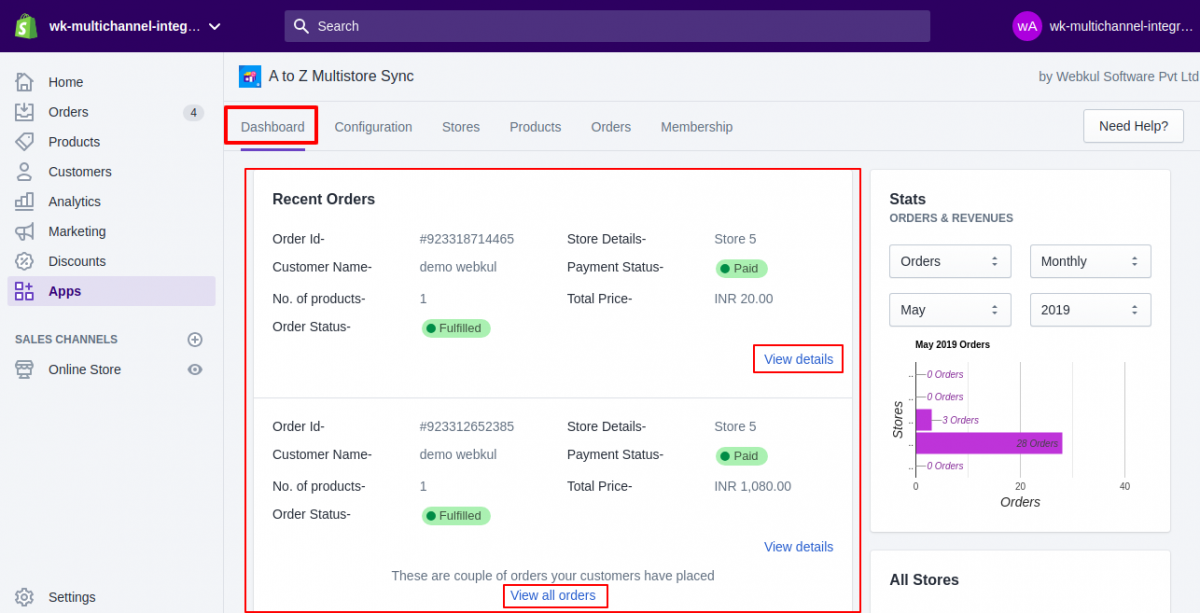
Task: Open the 2019 year dropdown
Action: pos(1090,309)
